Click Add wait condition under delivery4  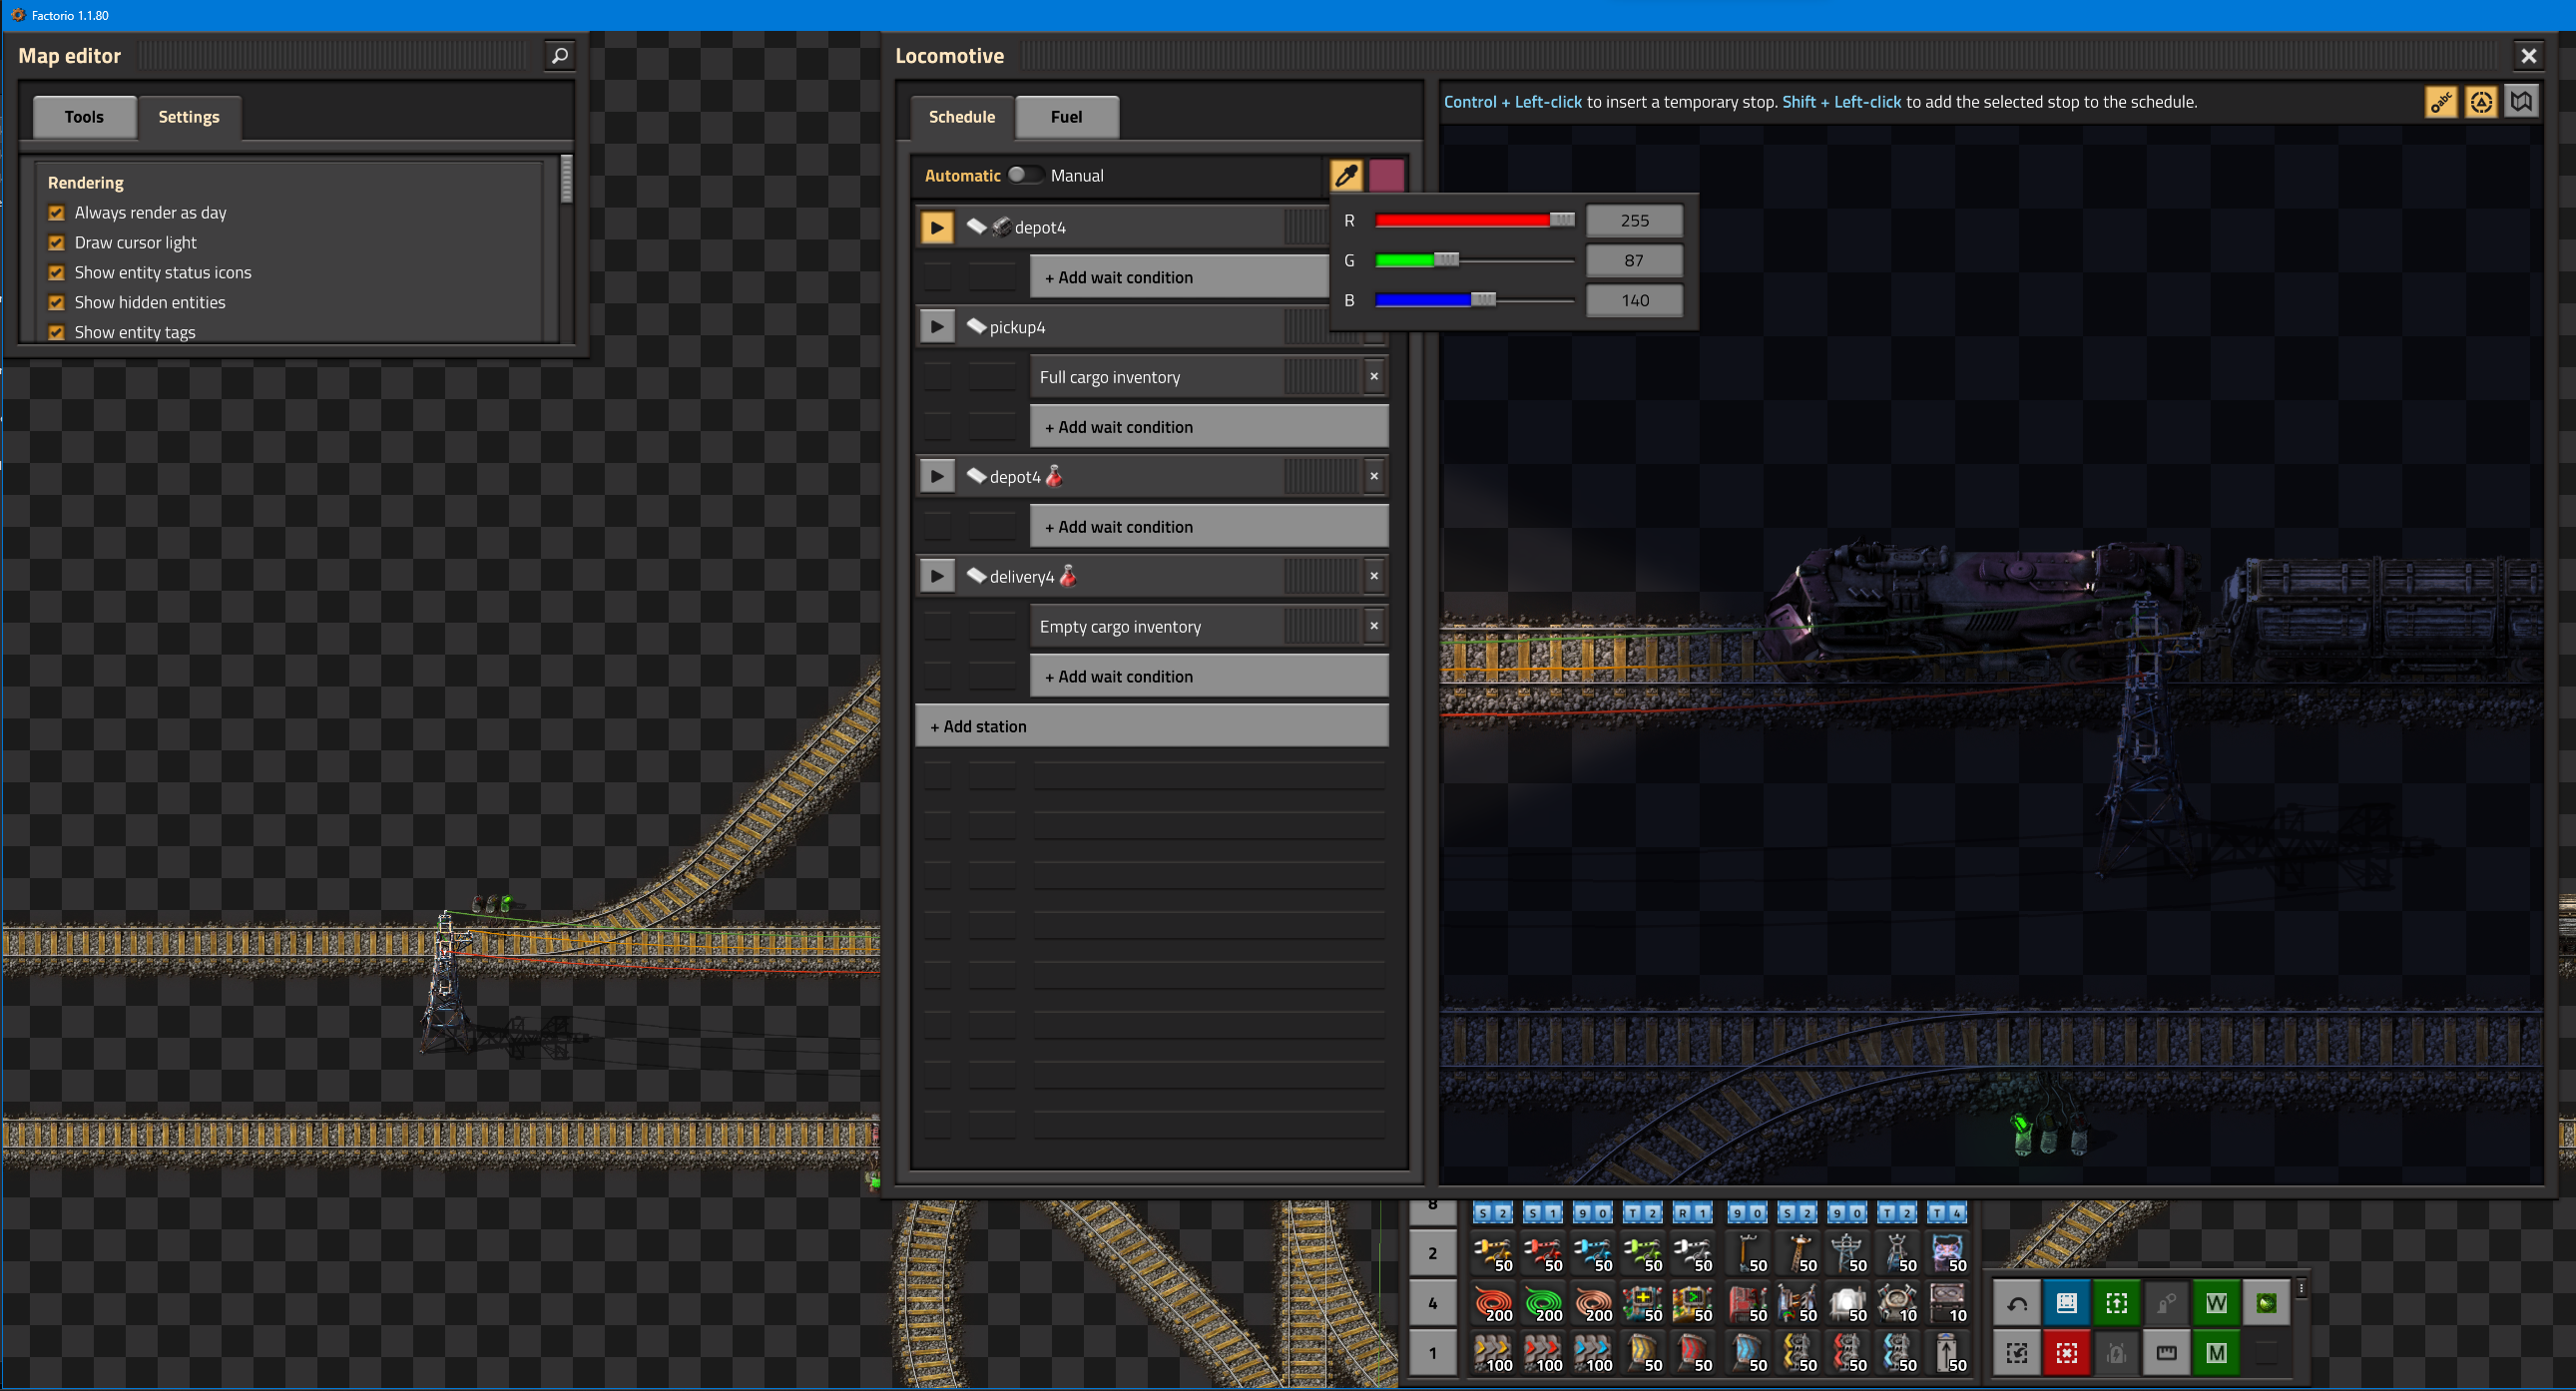pyautogui.click(x=1209, y=677)
